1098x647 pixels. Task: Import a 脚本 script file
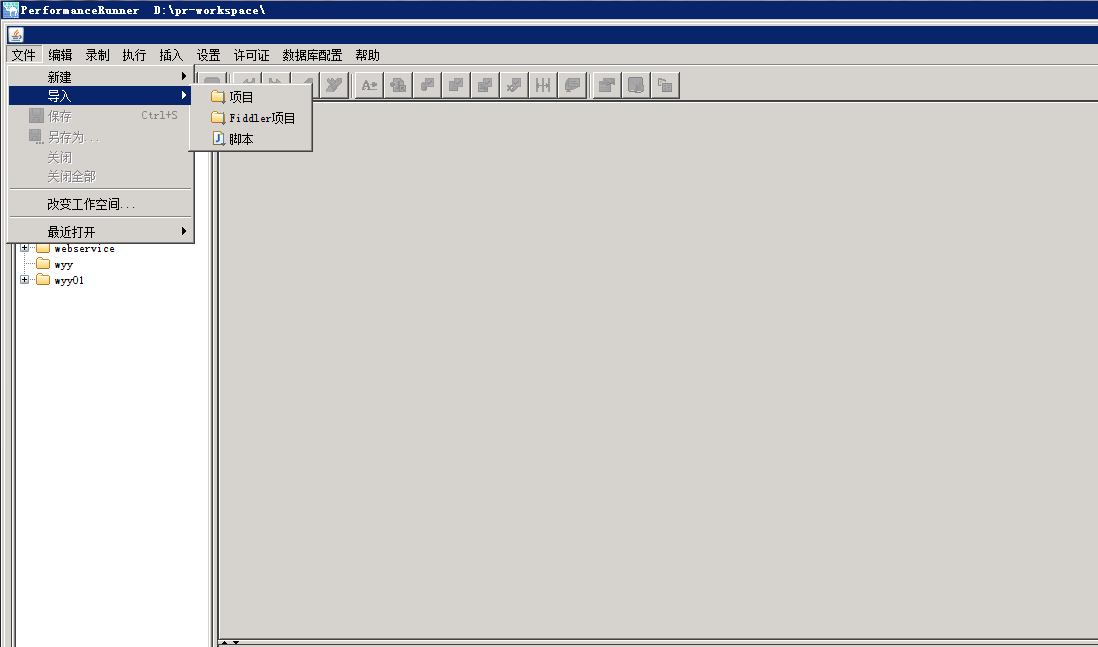click(241, 139)
